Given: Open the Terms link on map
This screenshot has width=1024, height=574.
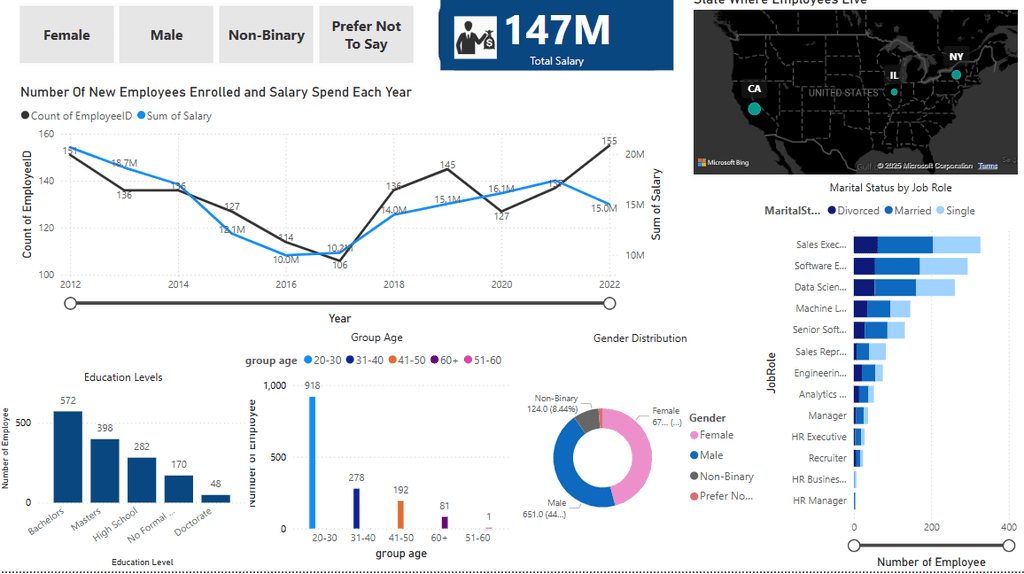Looking at the screenshot, I should 987,166.
